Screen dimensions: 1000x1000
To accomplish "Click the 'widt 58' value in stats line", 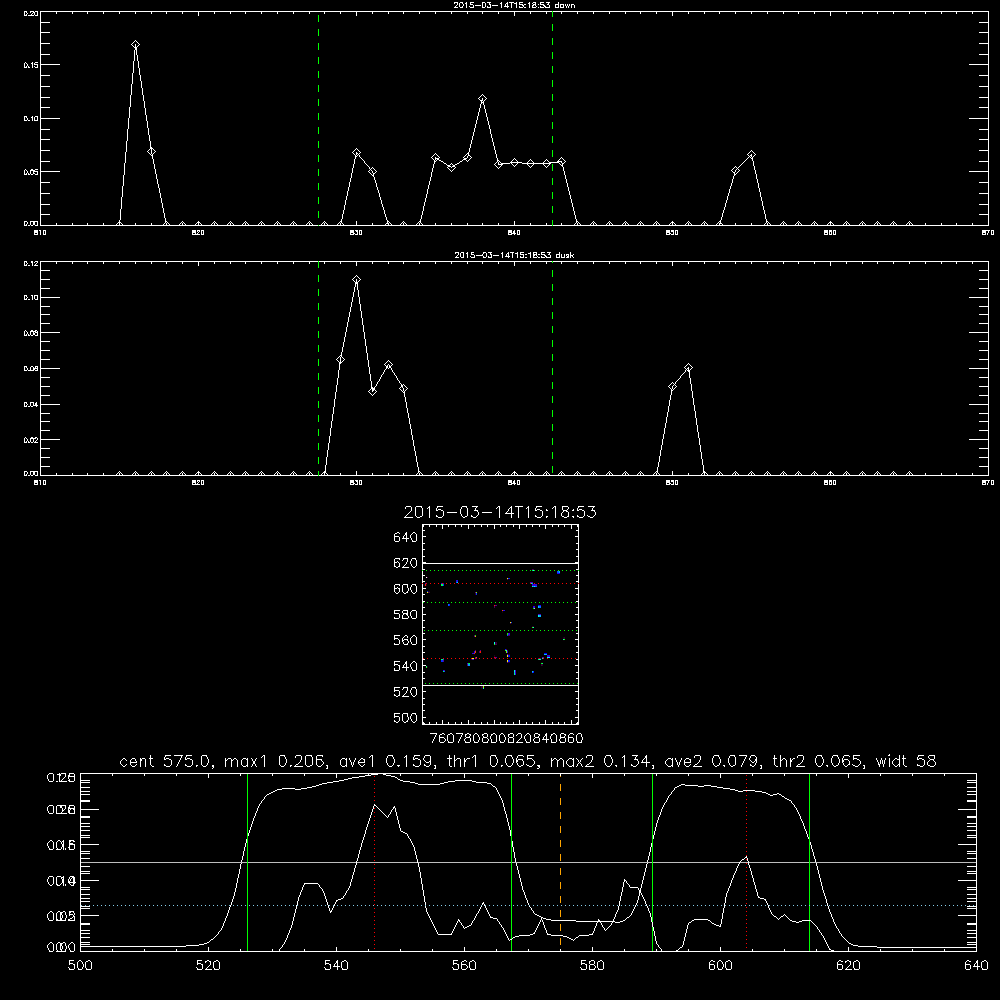I will 906,761.
